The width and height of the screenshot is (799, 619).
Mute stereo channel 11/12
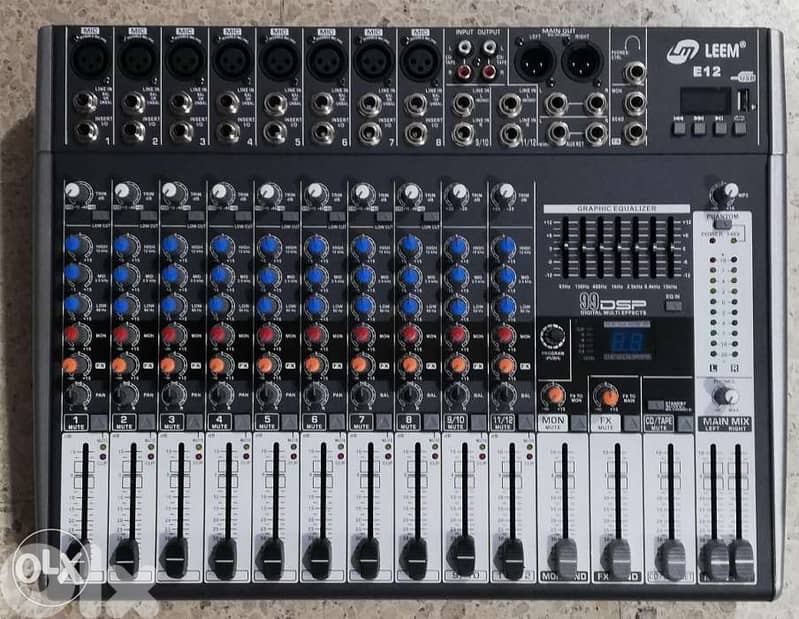[x=526, y=422]
